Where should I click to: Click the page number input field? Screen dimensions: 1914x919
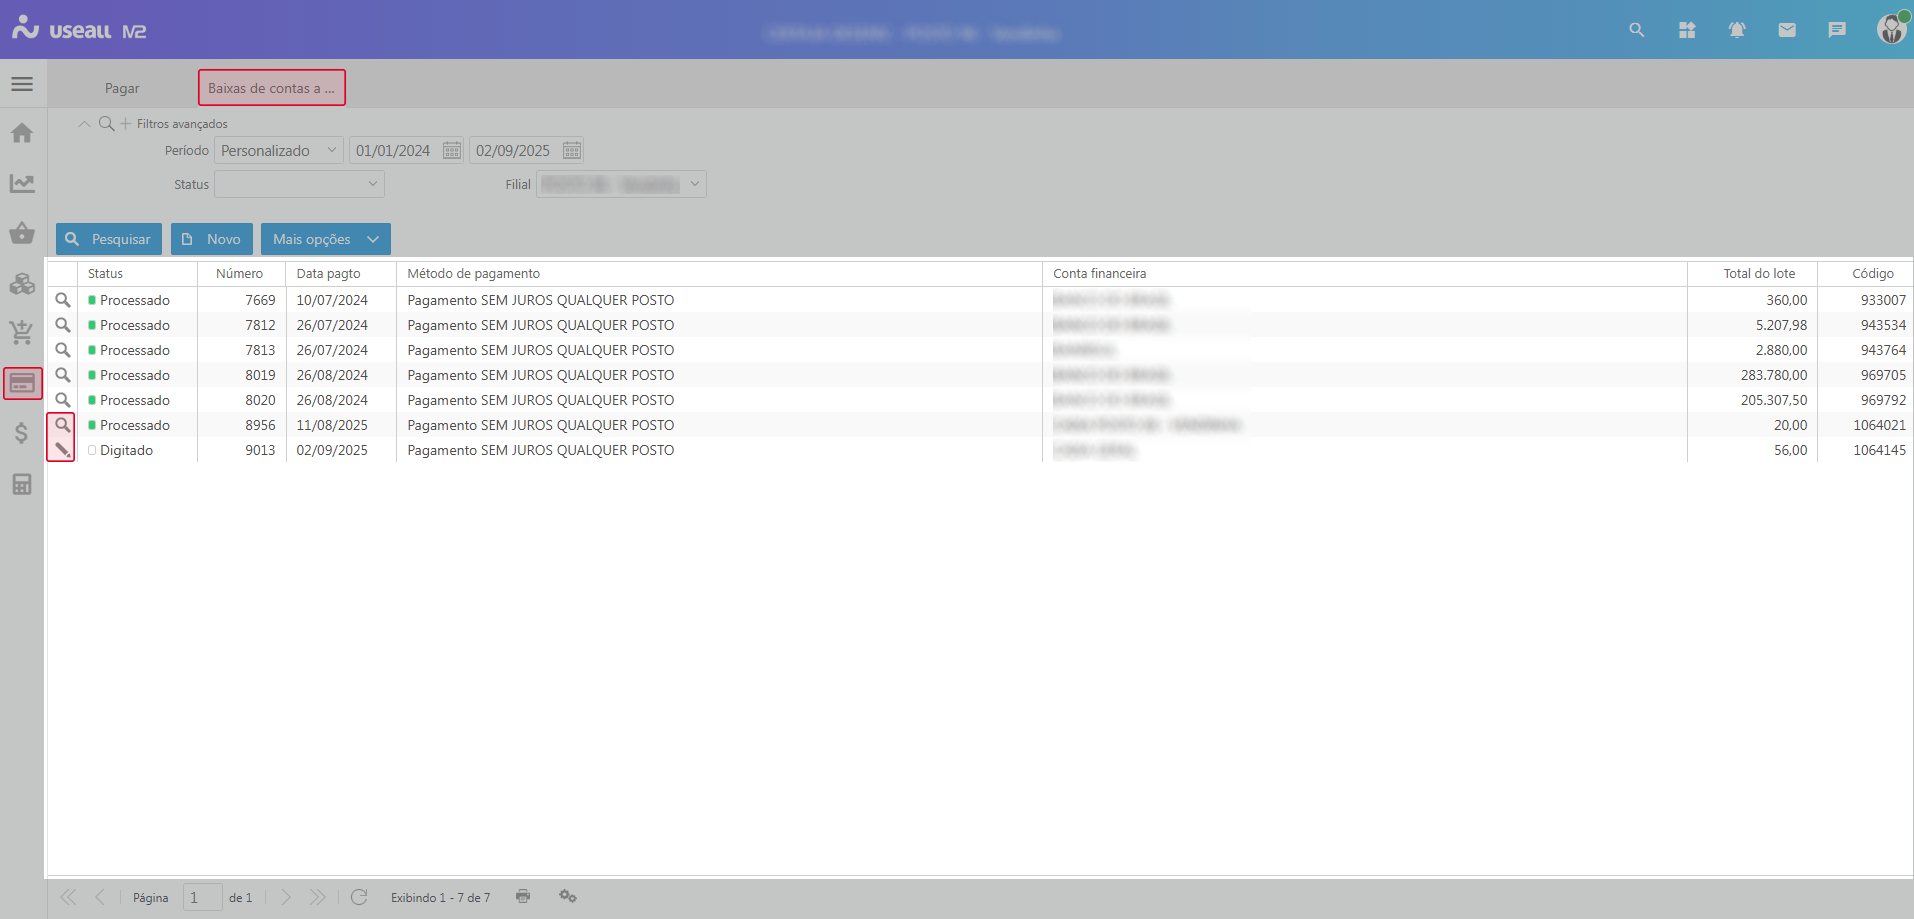202,897
